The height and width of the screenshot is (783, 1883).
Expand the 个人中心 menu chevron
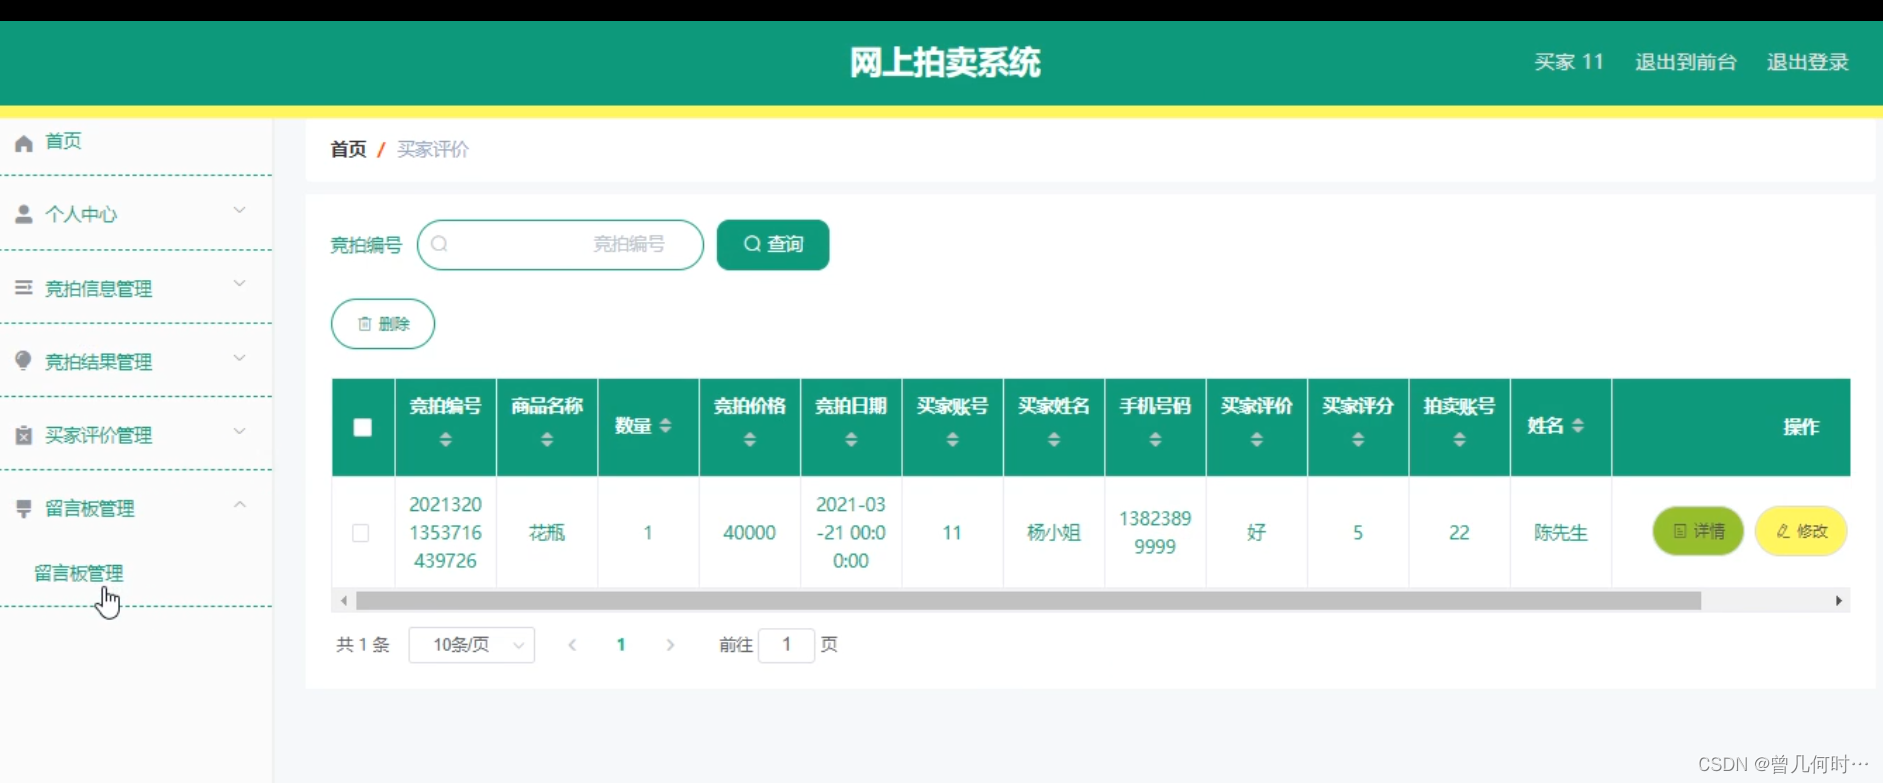pyautogui.click(x=240, y=210)
